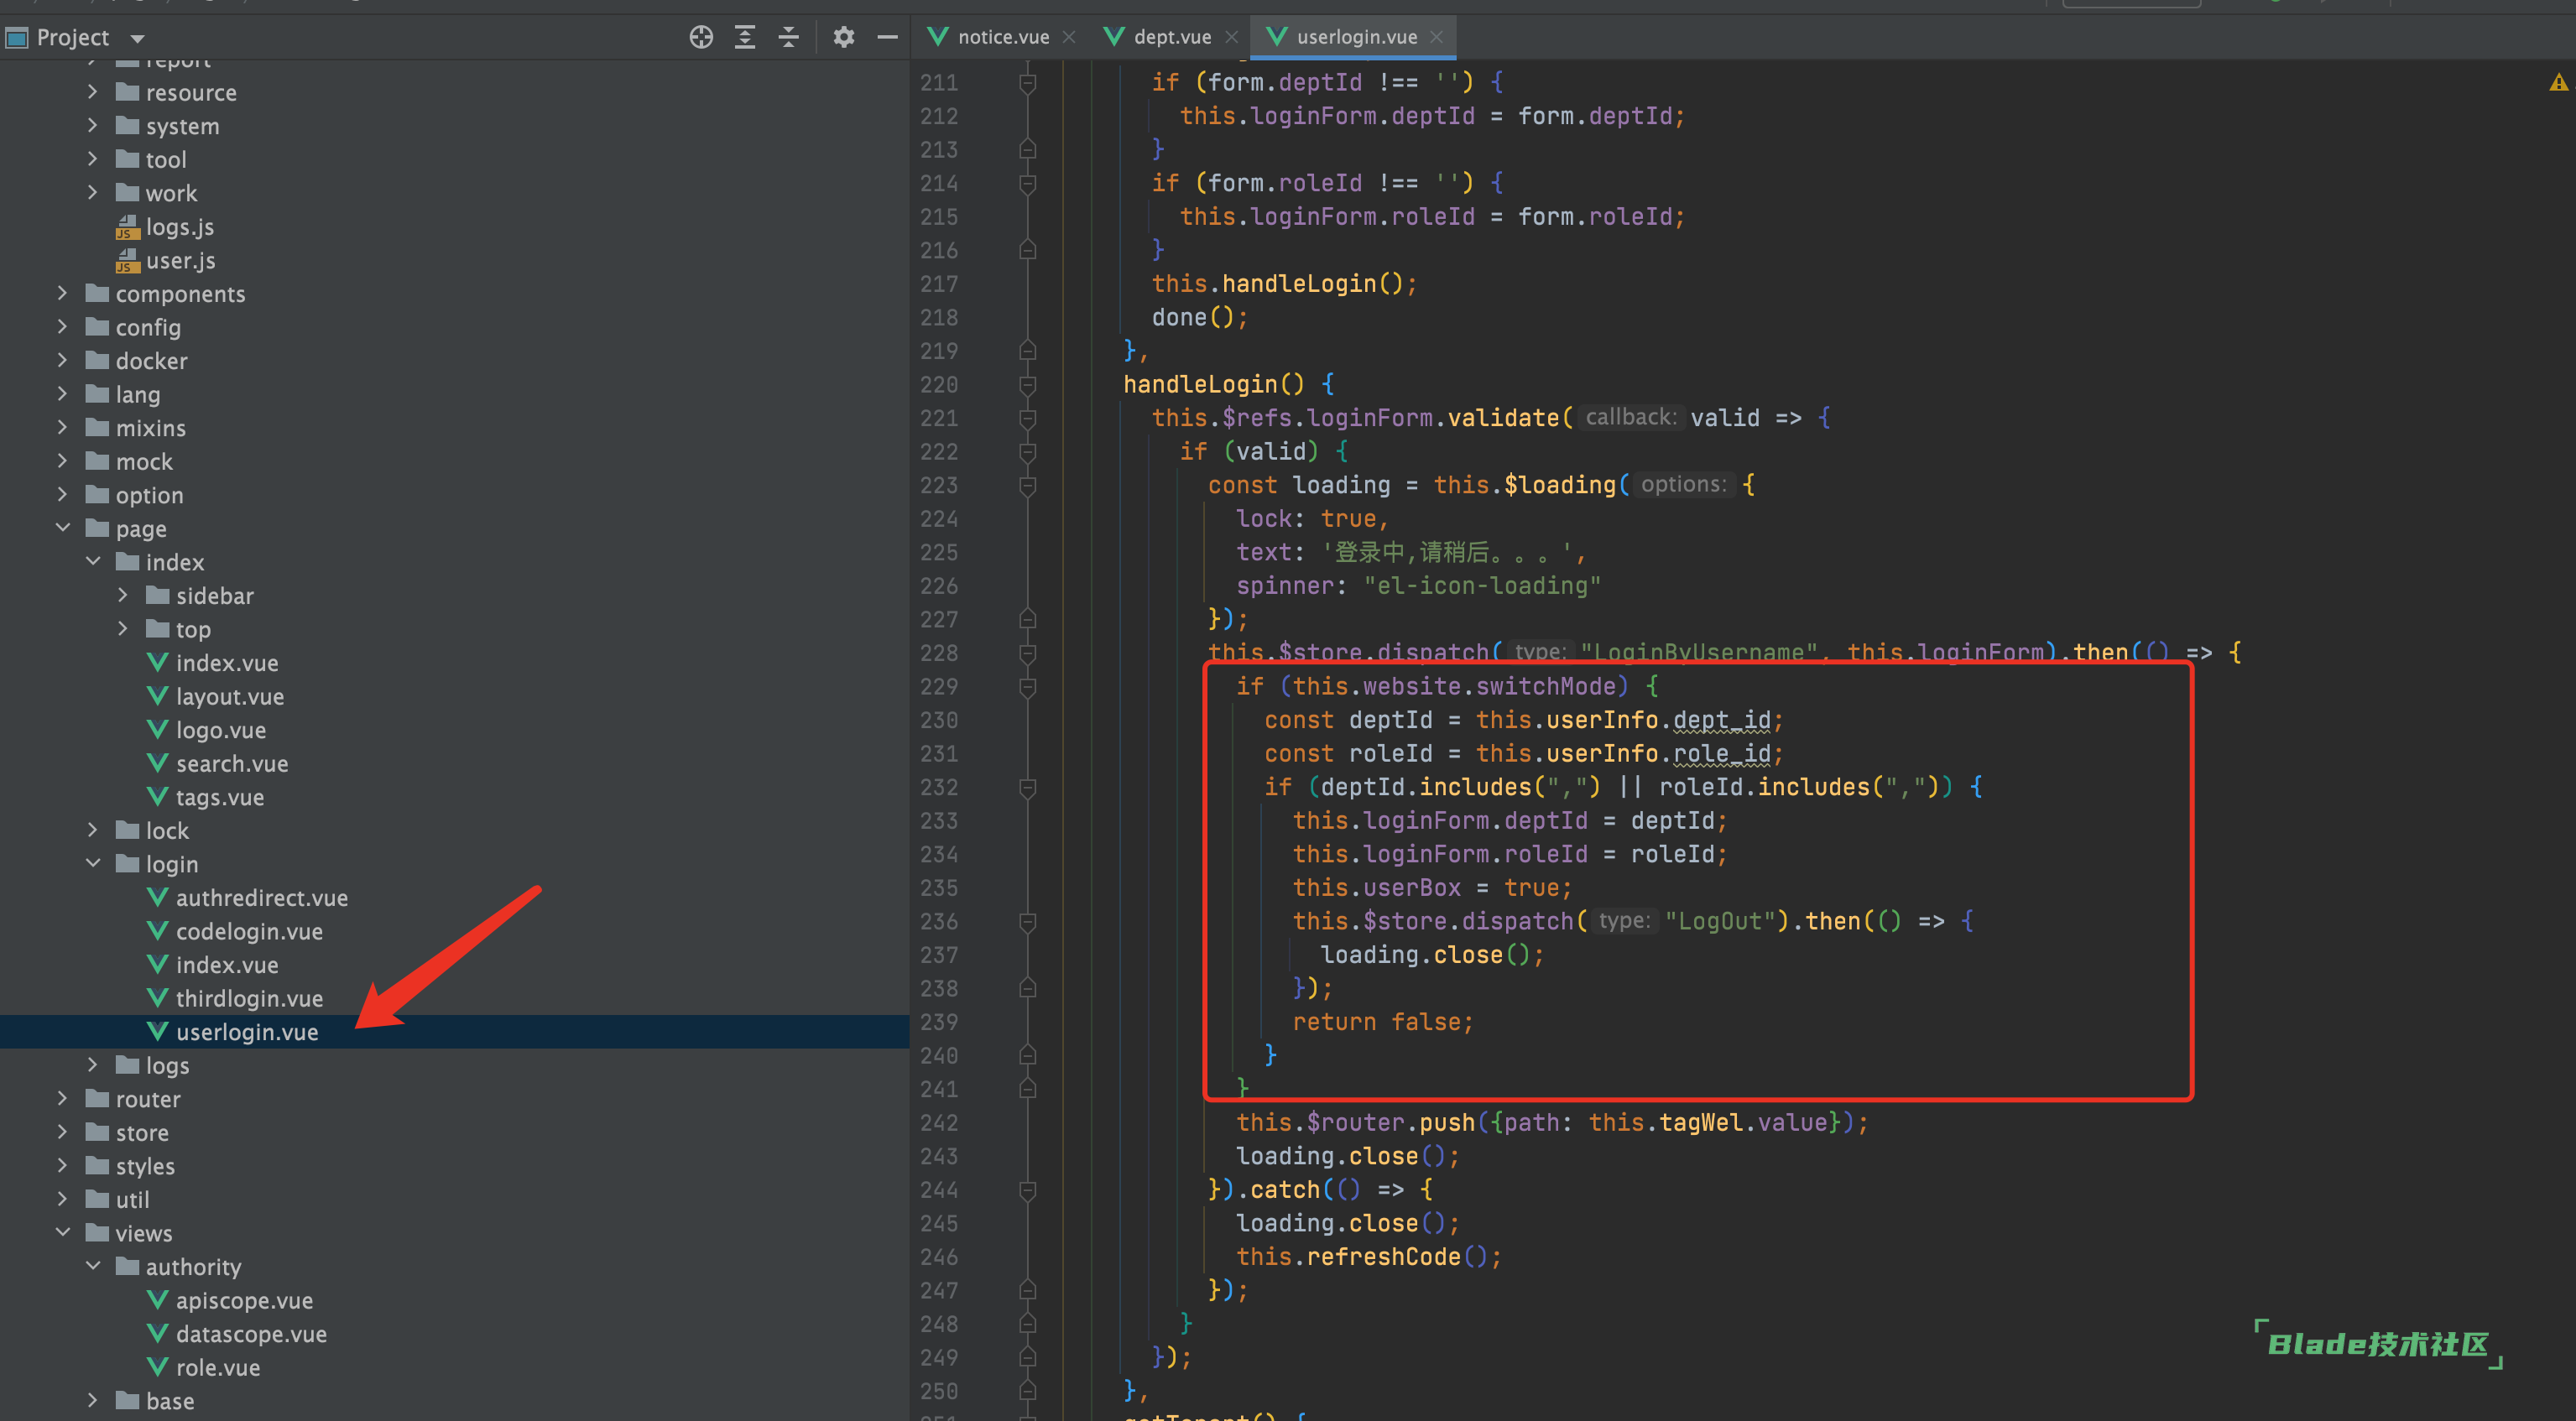
Task: Fold the catch block at line 244
Action: click(x=1027, y=1190)
